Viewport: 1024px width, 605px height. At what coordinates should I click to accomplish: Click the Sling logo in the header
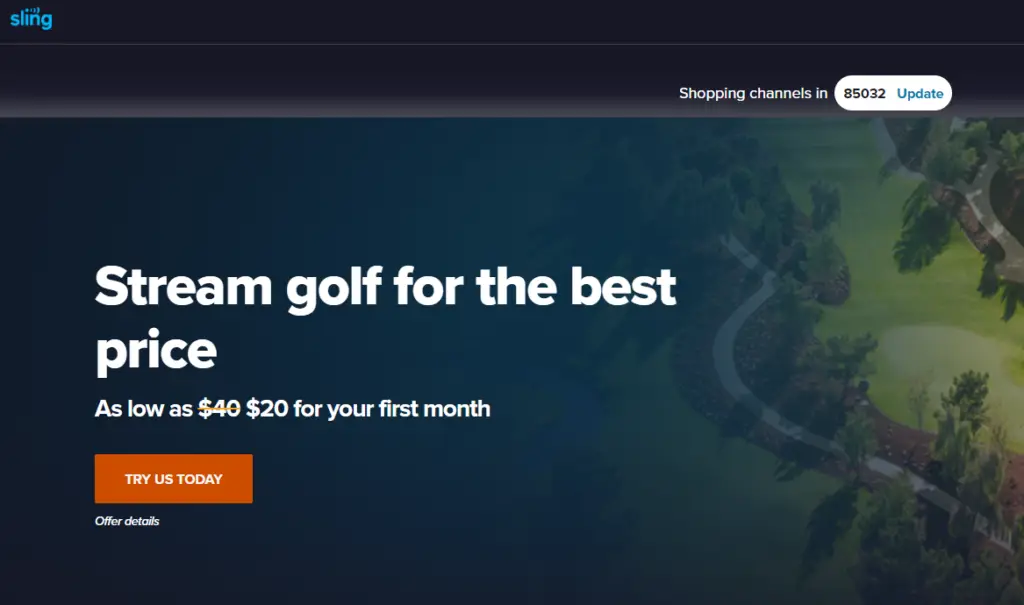pyautogui.click(x=31, y=18)
